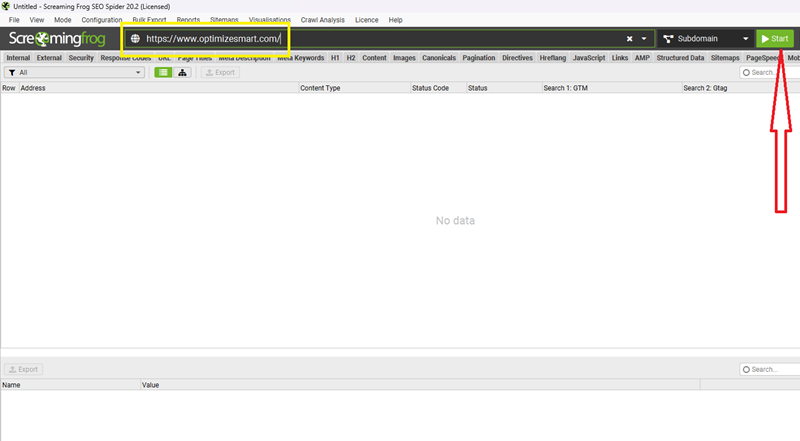The image size is (800, 441).
Task: Switch to the Images tab
Action: click(x=404, y=58)
